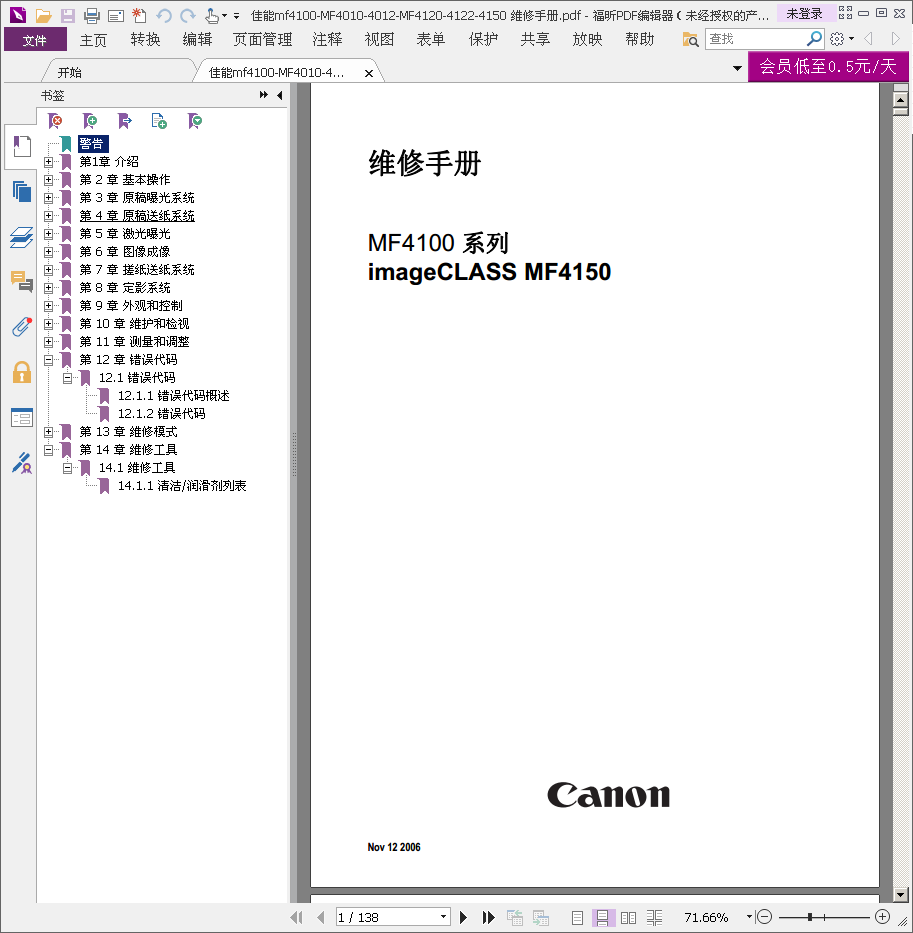Click the Redo arrow icon

[x=187, y=15]
